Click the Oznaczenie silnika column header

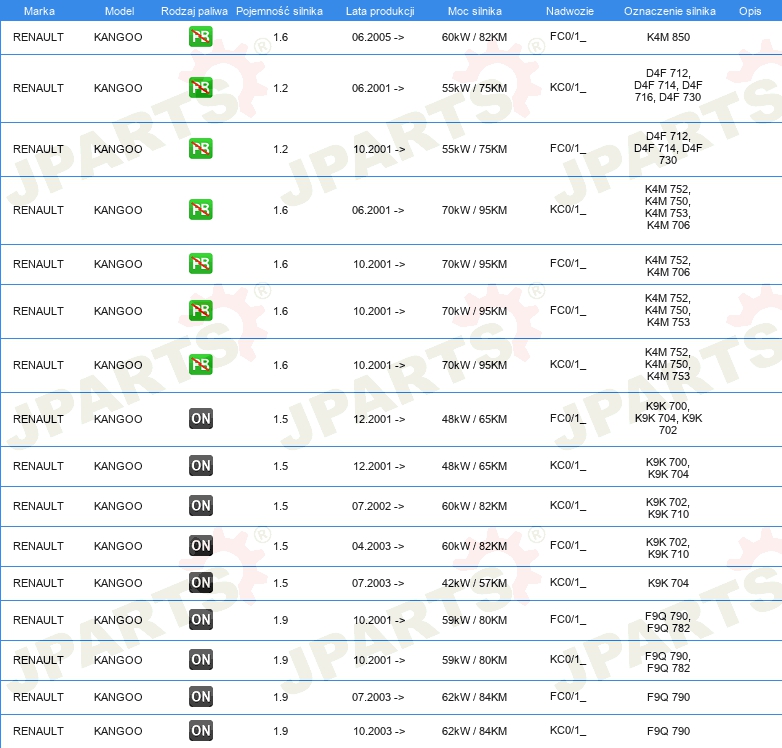[669, 11]
